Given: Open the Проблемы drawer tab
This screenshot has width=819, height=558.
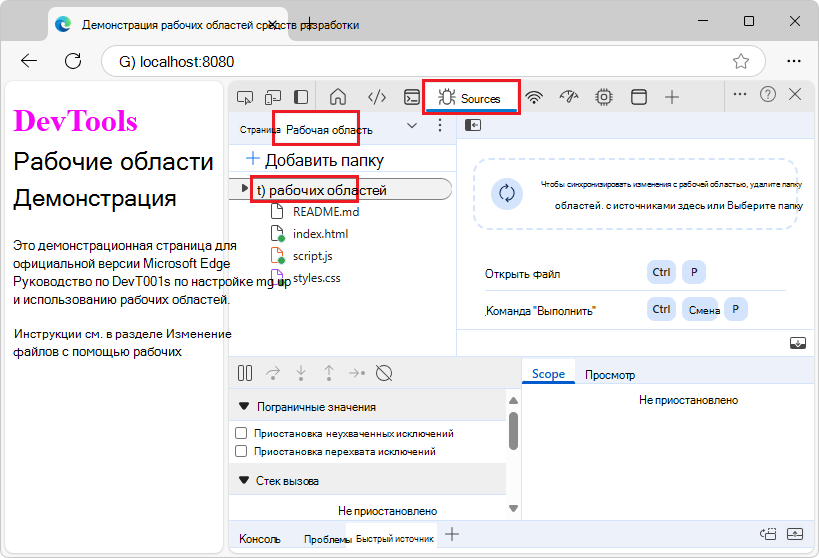Looking at the screenshot, I should click(327, 539).
